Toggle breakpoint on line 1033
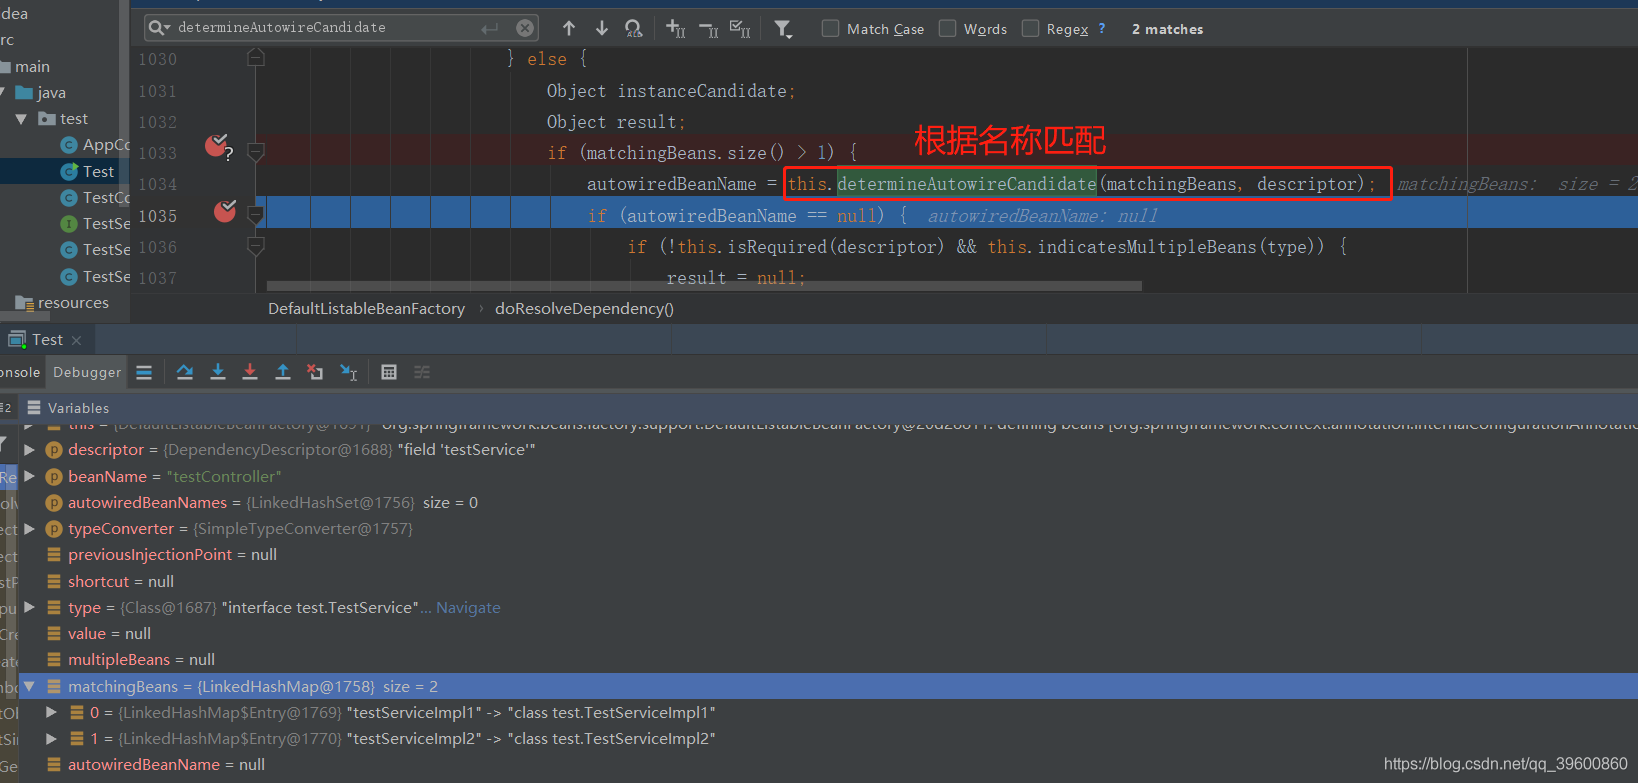Image resolution: width=1638 pixels, height=783 pixels. click(x=216, y=147)
